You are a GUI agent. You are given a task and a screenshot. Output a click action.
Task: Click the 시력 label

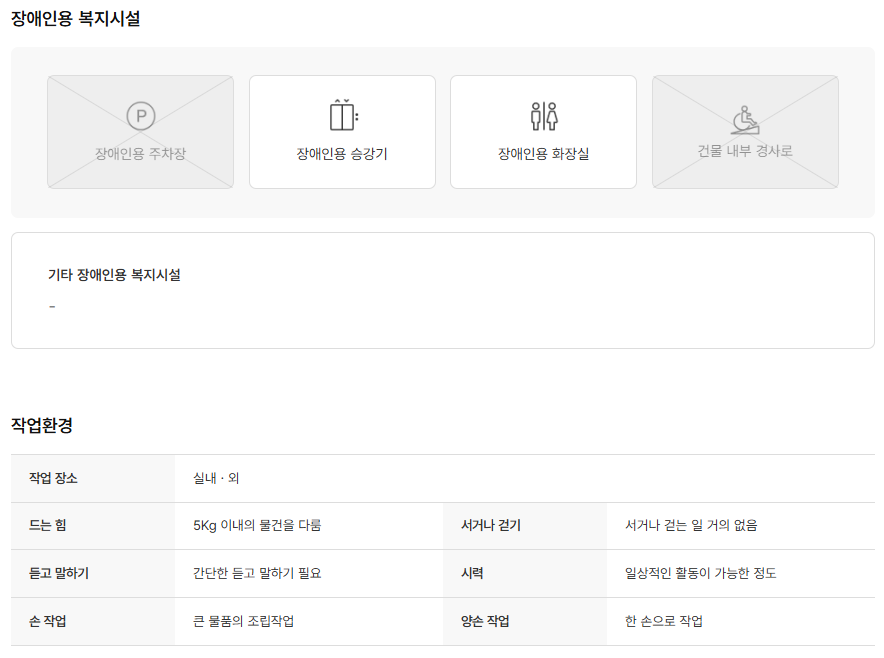pyautogui.click(x=472, y=573)
